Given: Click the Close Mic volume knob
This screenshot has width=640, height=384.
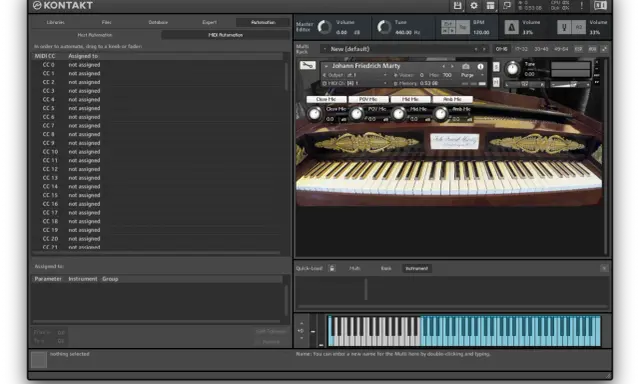Looking at the screenshot, I should coord(314,114).
